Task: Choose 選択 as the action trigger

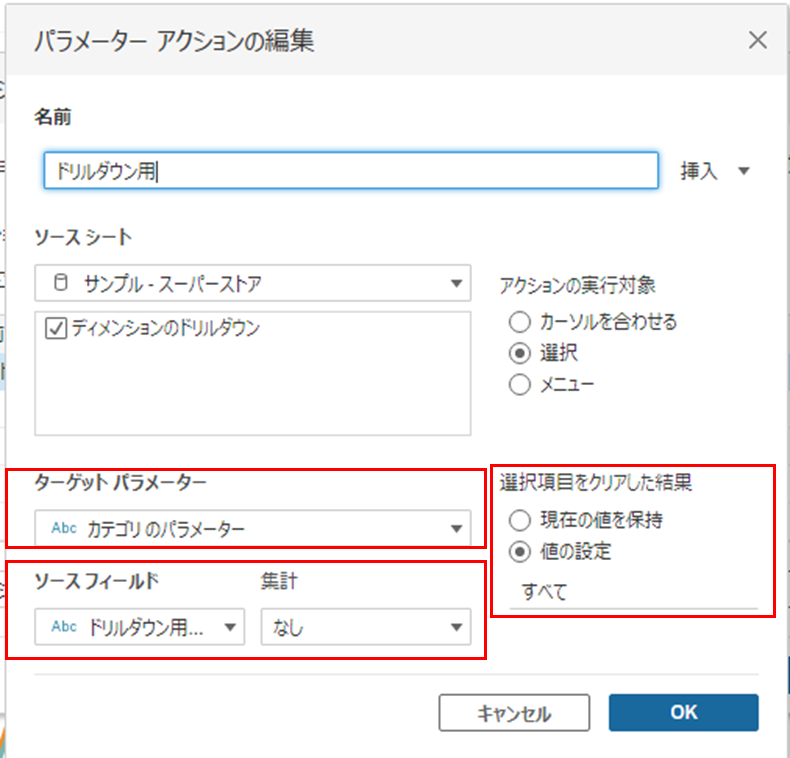Action: (519, 353)
